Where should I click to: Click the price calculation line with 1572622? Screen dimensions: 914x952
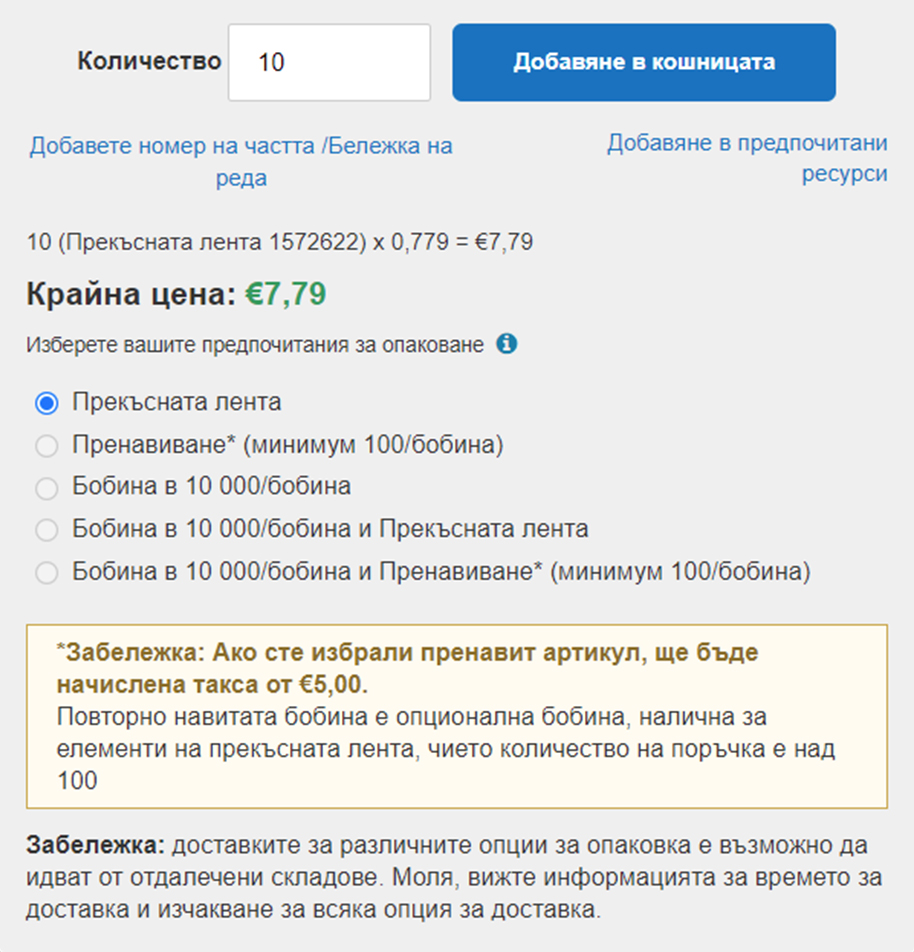tap(279, 242)
